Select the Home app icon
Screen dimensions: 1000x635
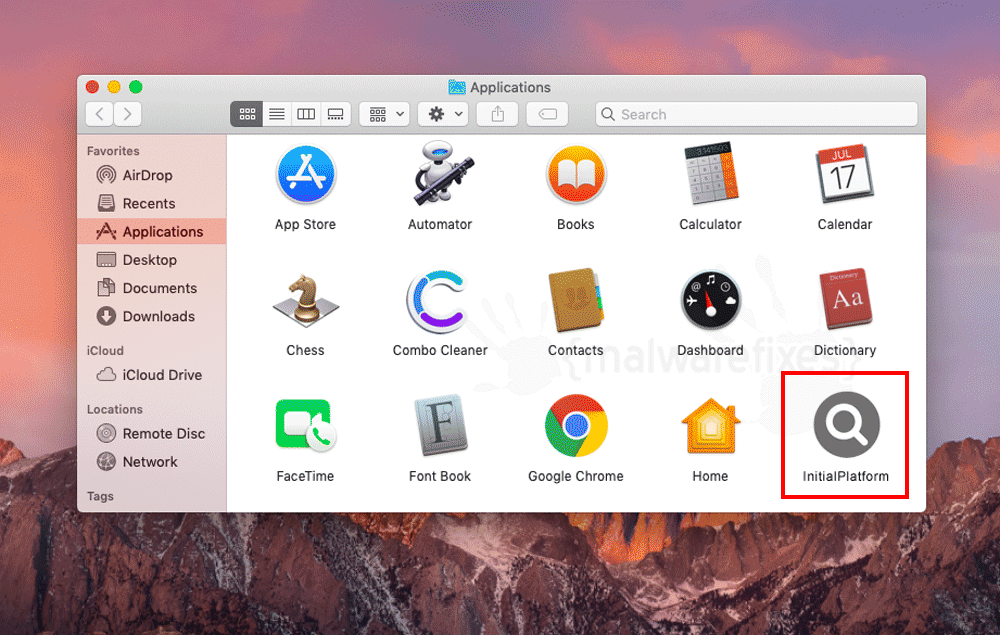point(710,425)
